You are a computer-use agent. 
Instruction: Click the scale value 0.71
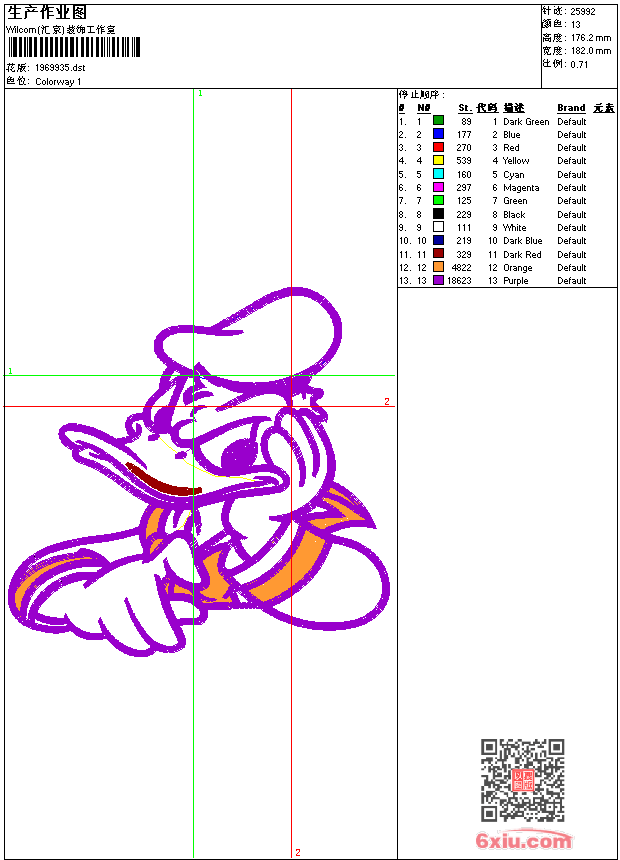coord(579,65)
